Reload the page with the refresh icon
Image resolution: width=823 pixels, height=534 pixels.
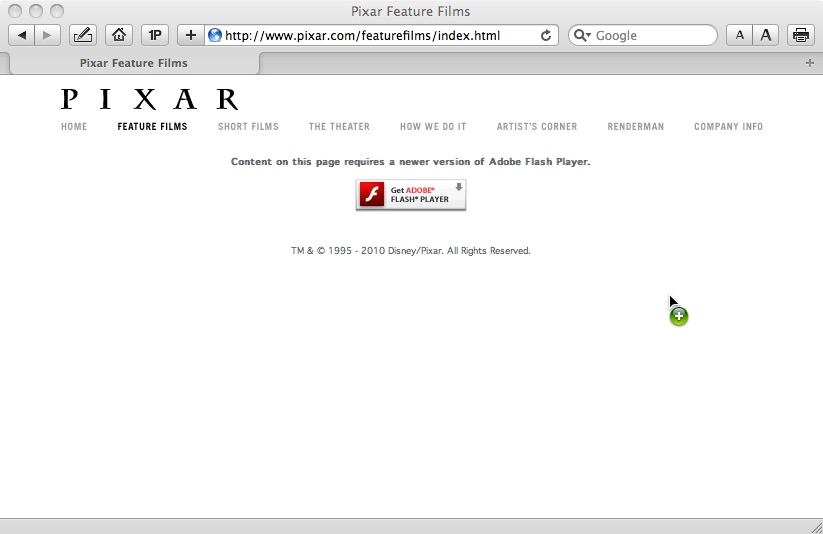tap(546, 35)
